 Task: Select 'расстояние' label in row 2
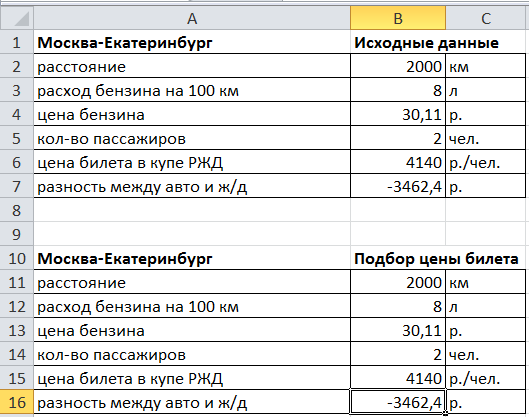click(x=81, y=67)
